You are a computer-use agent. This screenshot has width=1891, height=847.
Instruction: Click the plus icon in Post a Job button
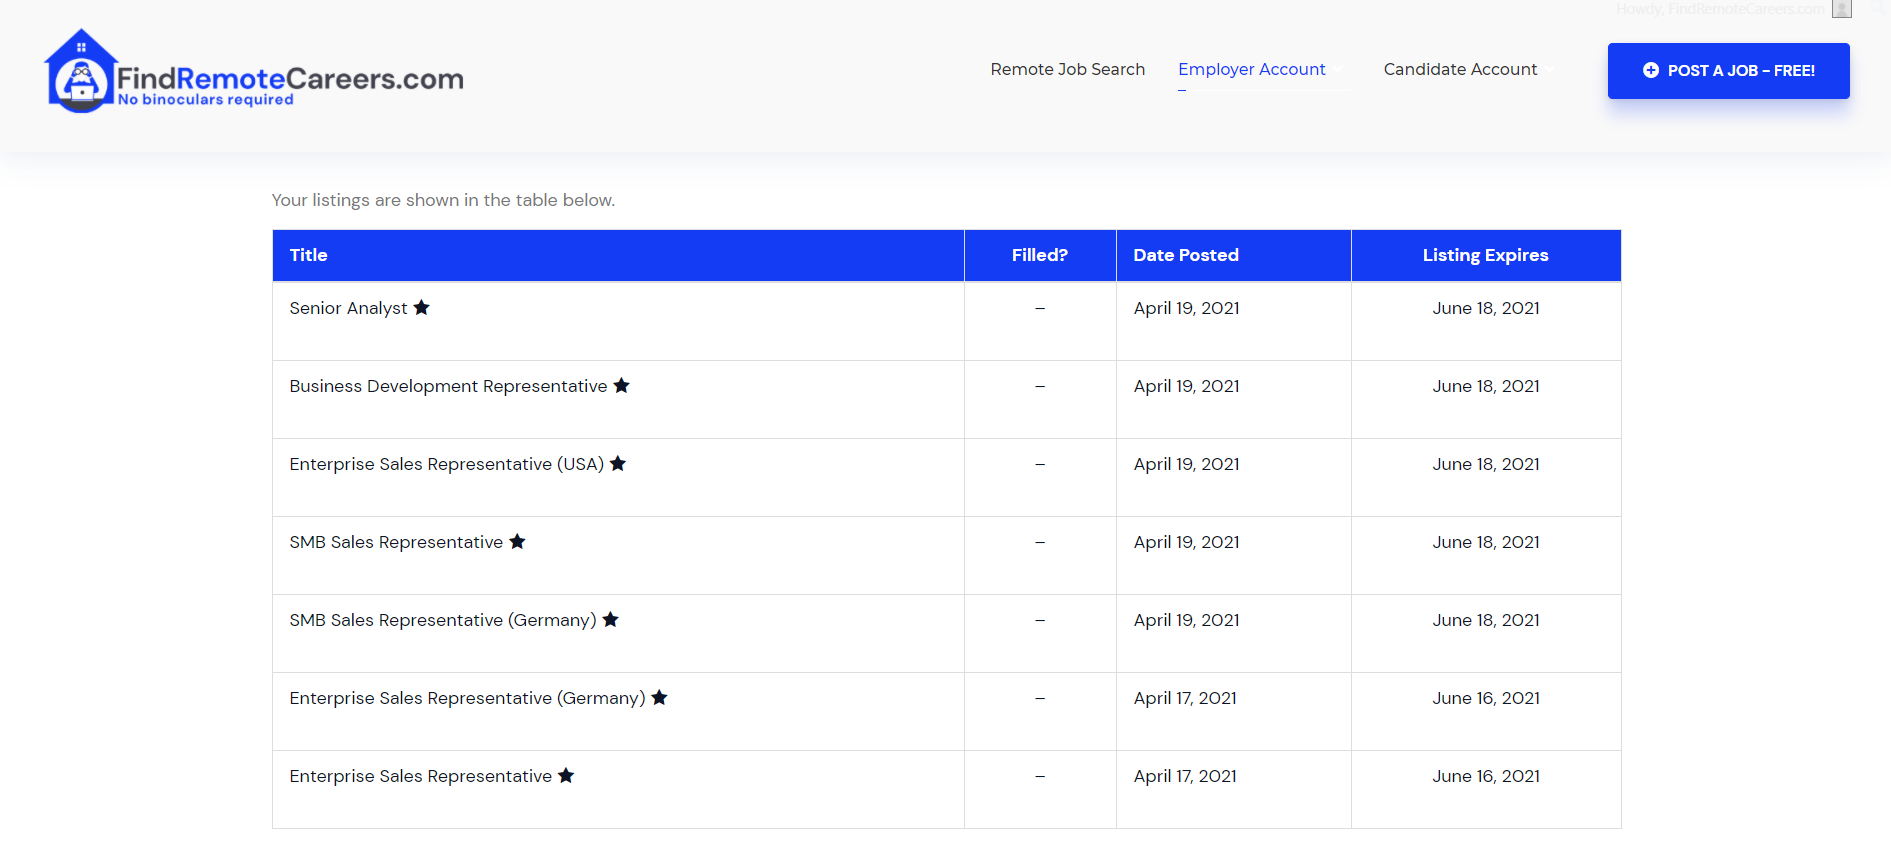click(1651, 70)
